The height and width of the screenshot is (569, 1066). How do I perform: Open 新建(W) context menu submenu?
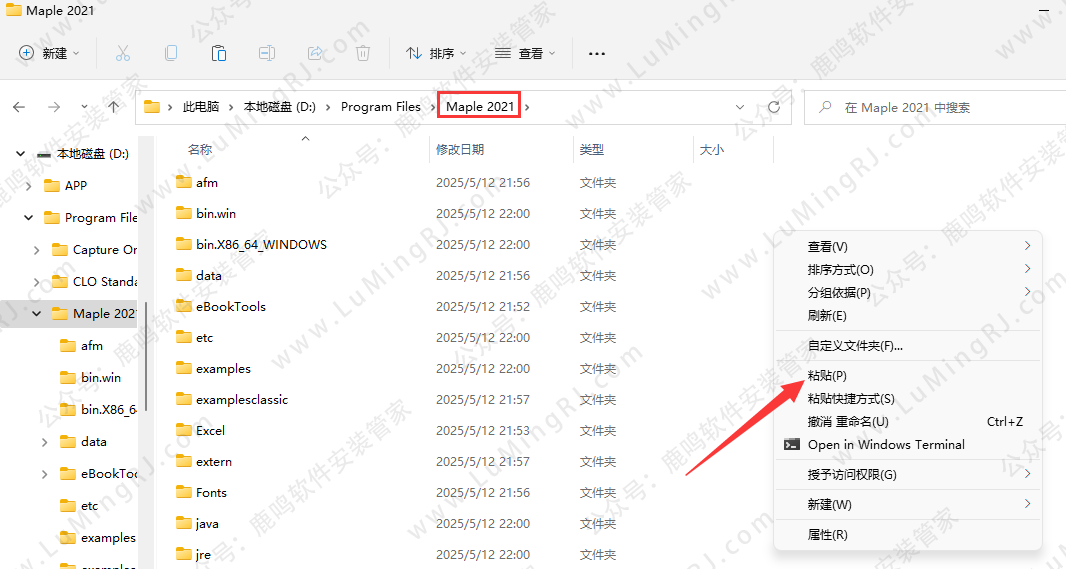[908, 504]
